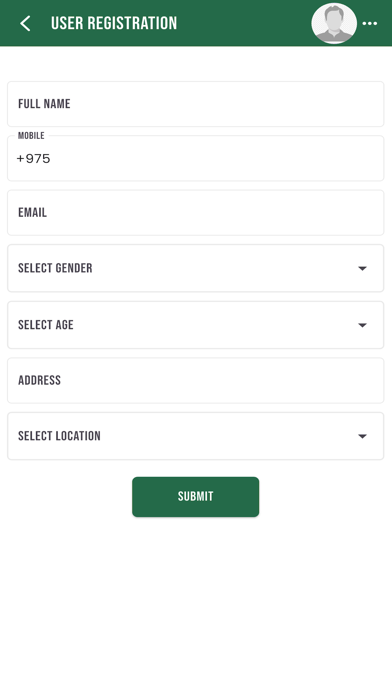Click the Select Location dropdown arrow
This screenshot has width=392, height=696.
(362, 436)
